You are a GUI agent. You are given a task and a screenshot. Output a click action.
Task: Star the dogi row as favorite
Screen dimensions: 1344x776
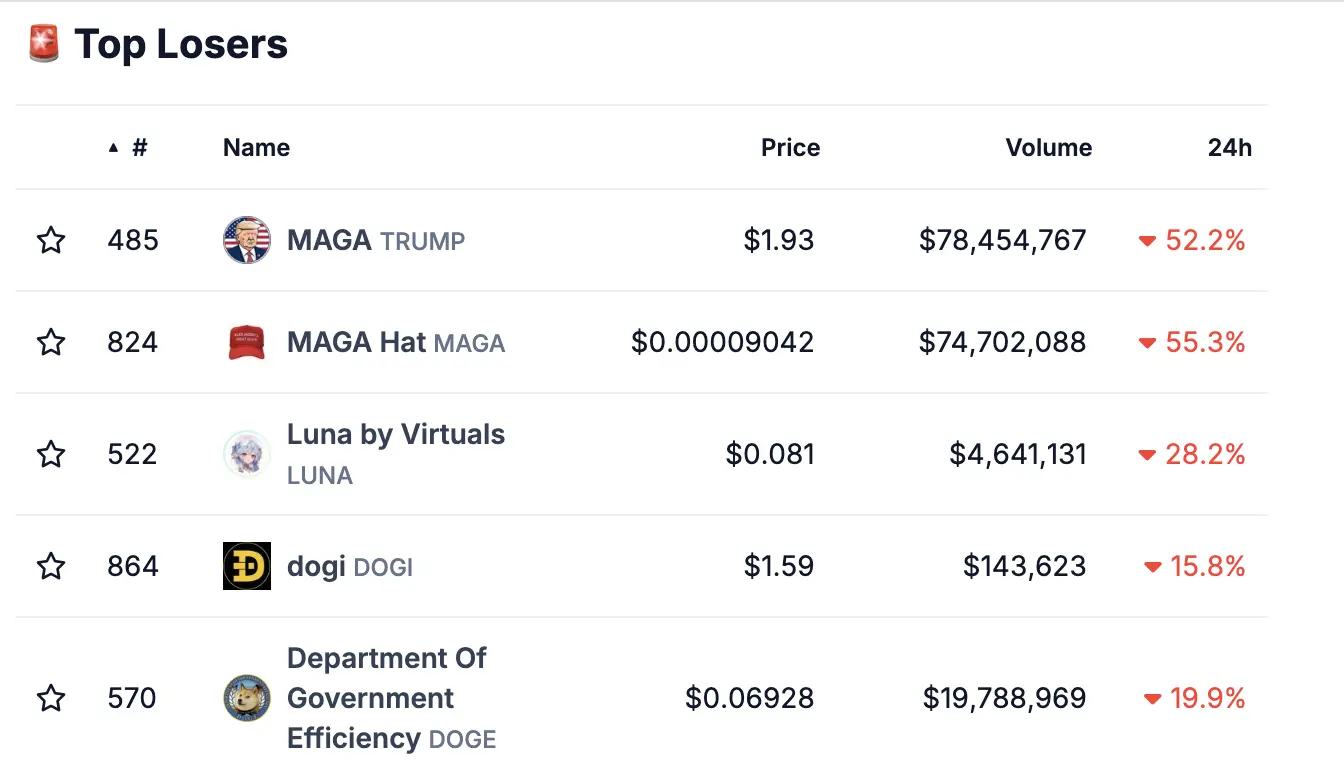(x=51, y=566)
